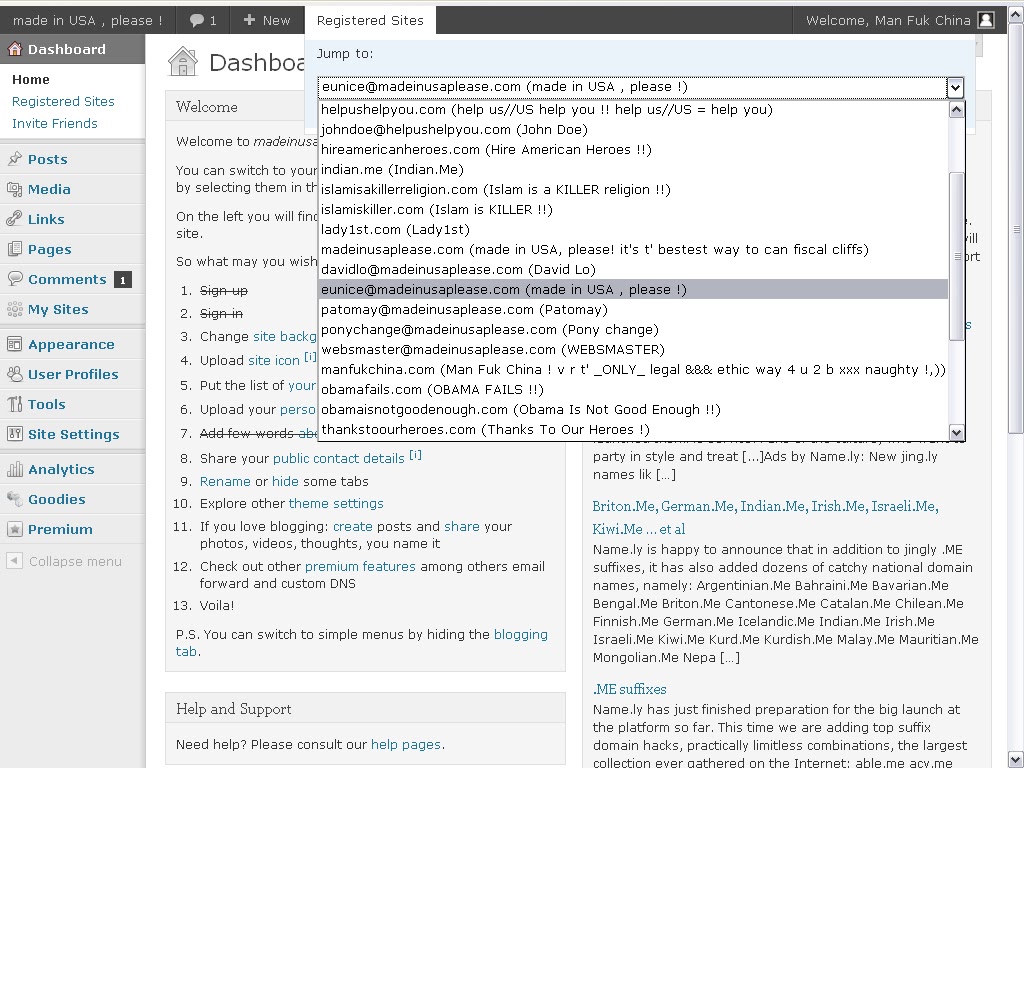Screen dimensions: 1024x999
Task: Open the premium features link
Action: point(360,566)
